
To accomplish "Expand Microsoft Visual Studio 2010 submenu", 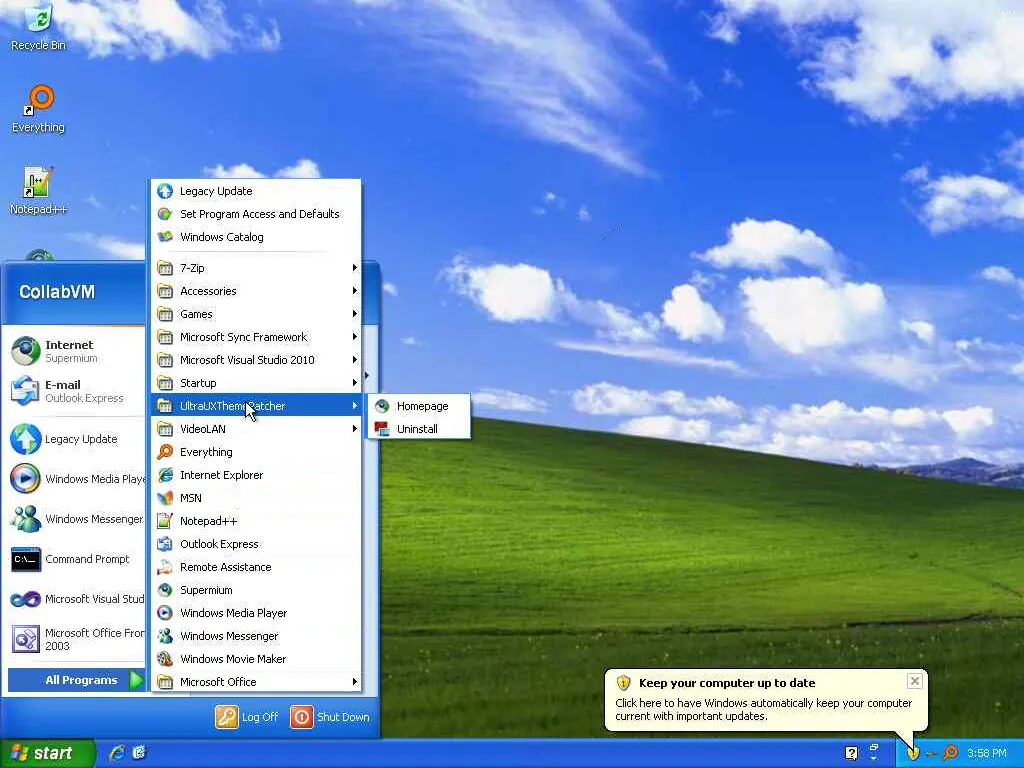I will 256,360.
